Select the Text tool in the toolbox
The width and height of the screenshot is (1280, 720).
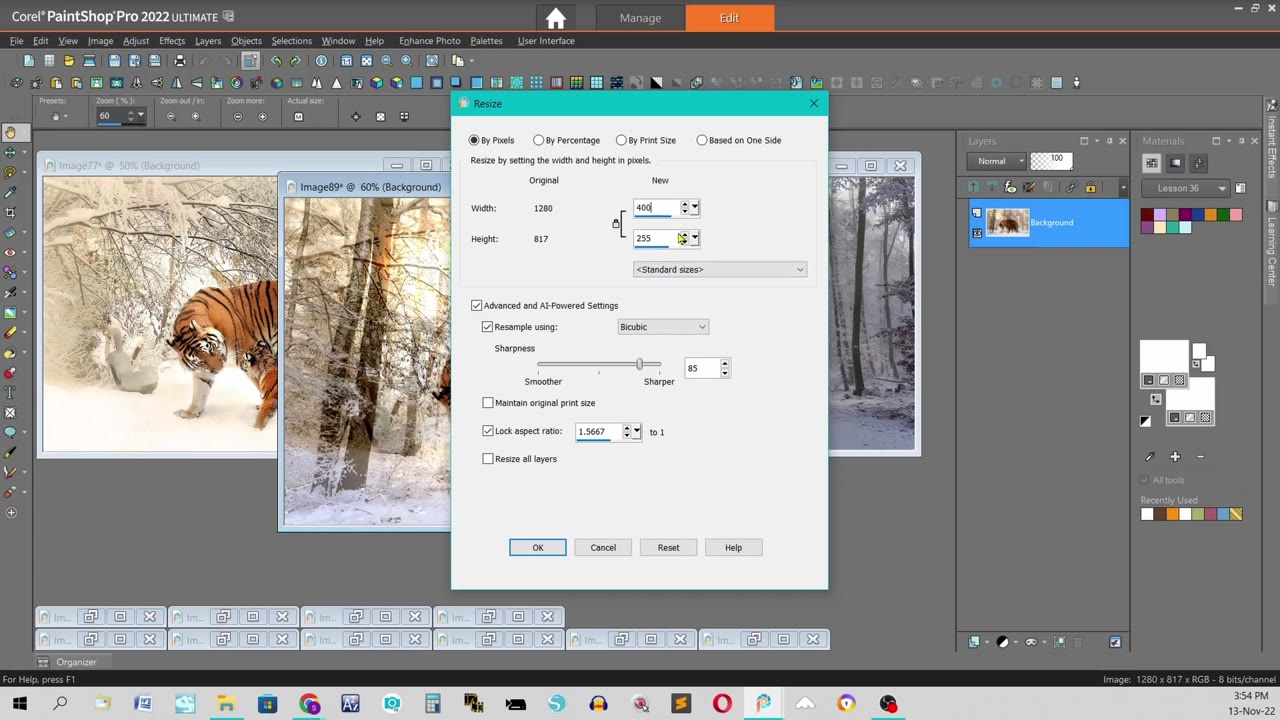tap(10, 392)
